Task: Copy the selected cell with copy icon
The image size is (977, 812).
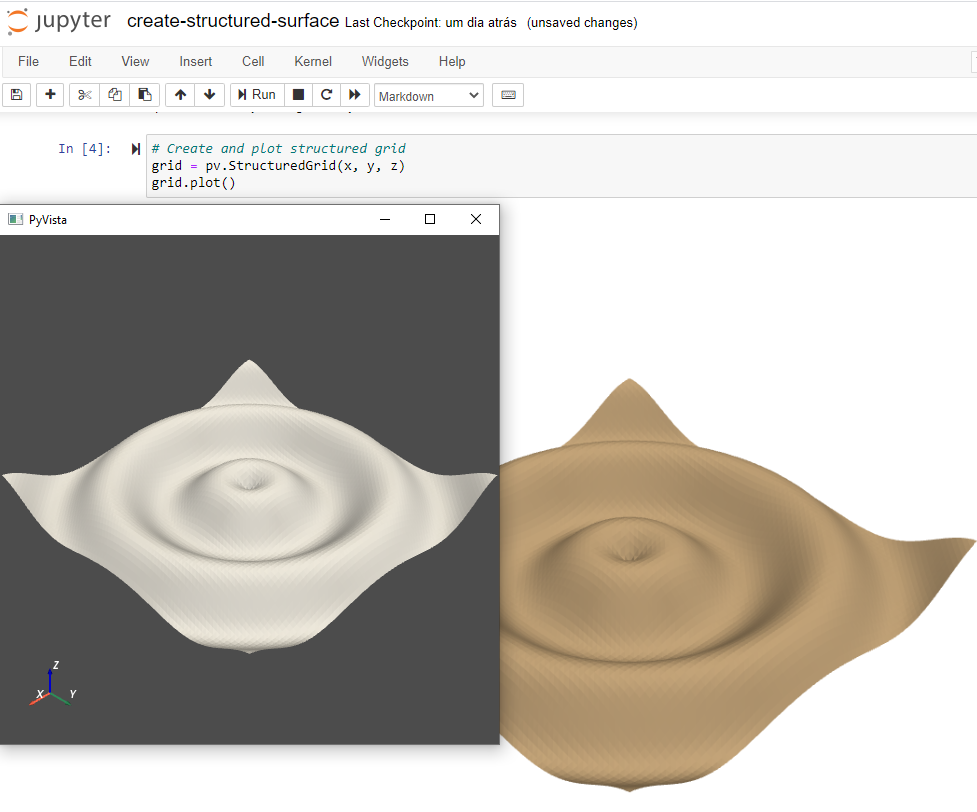Action: pyautogui.click(x=114, y=94)
